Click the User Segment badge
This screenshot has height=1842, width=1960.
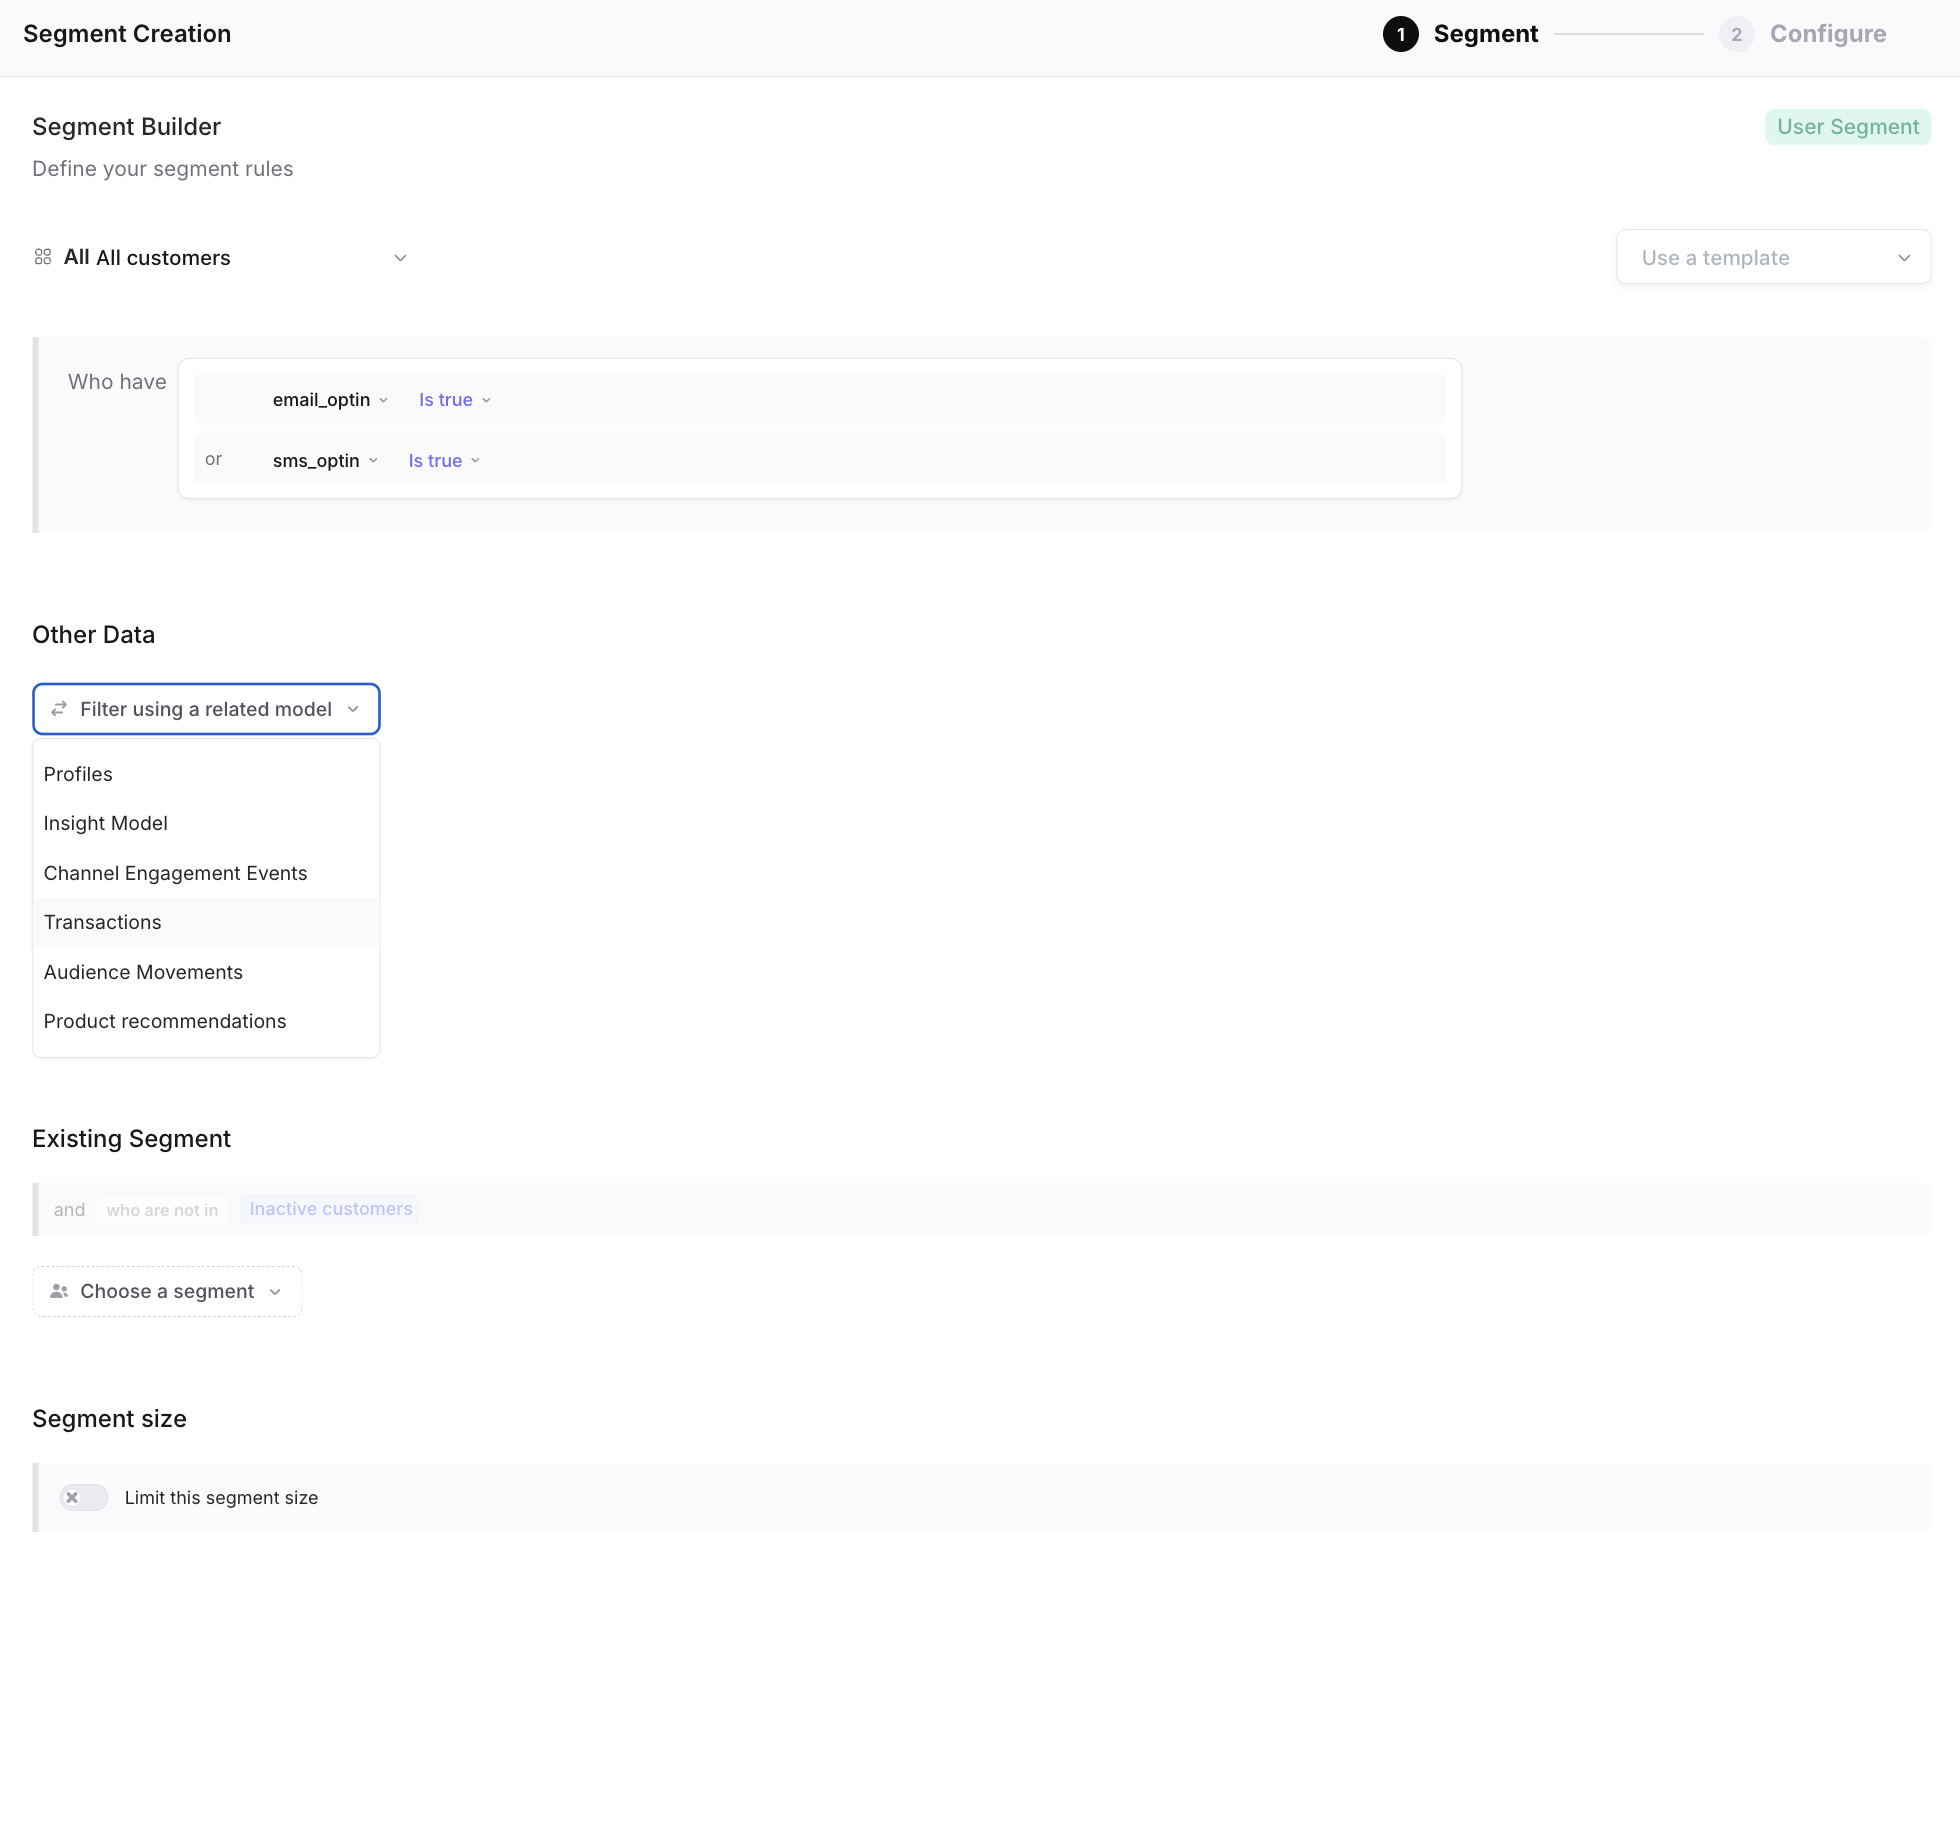point(1847,127)
